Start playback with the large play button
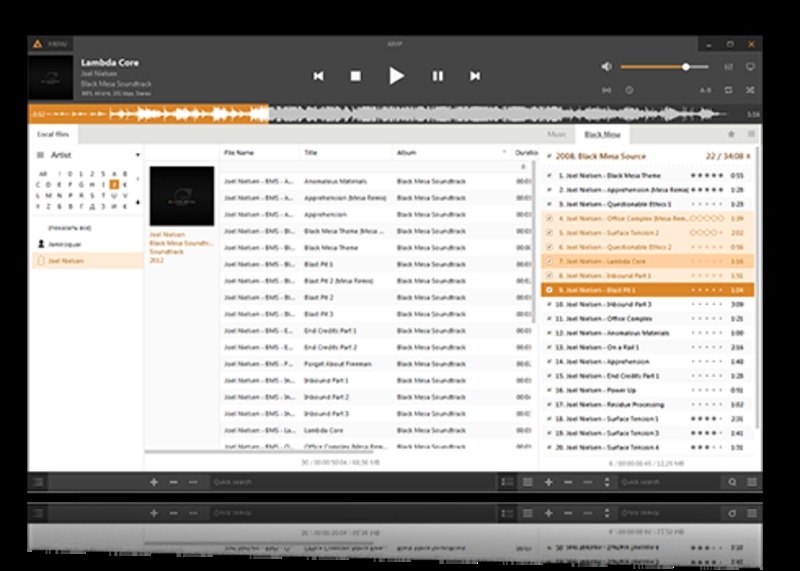Image resolution: width=800 pixels, height=571 pixels. pos(396,76)
